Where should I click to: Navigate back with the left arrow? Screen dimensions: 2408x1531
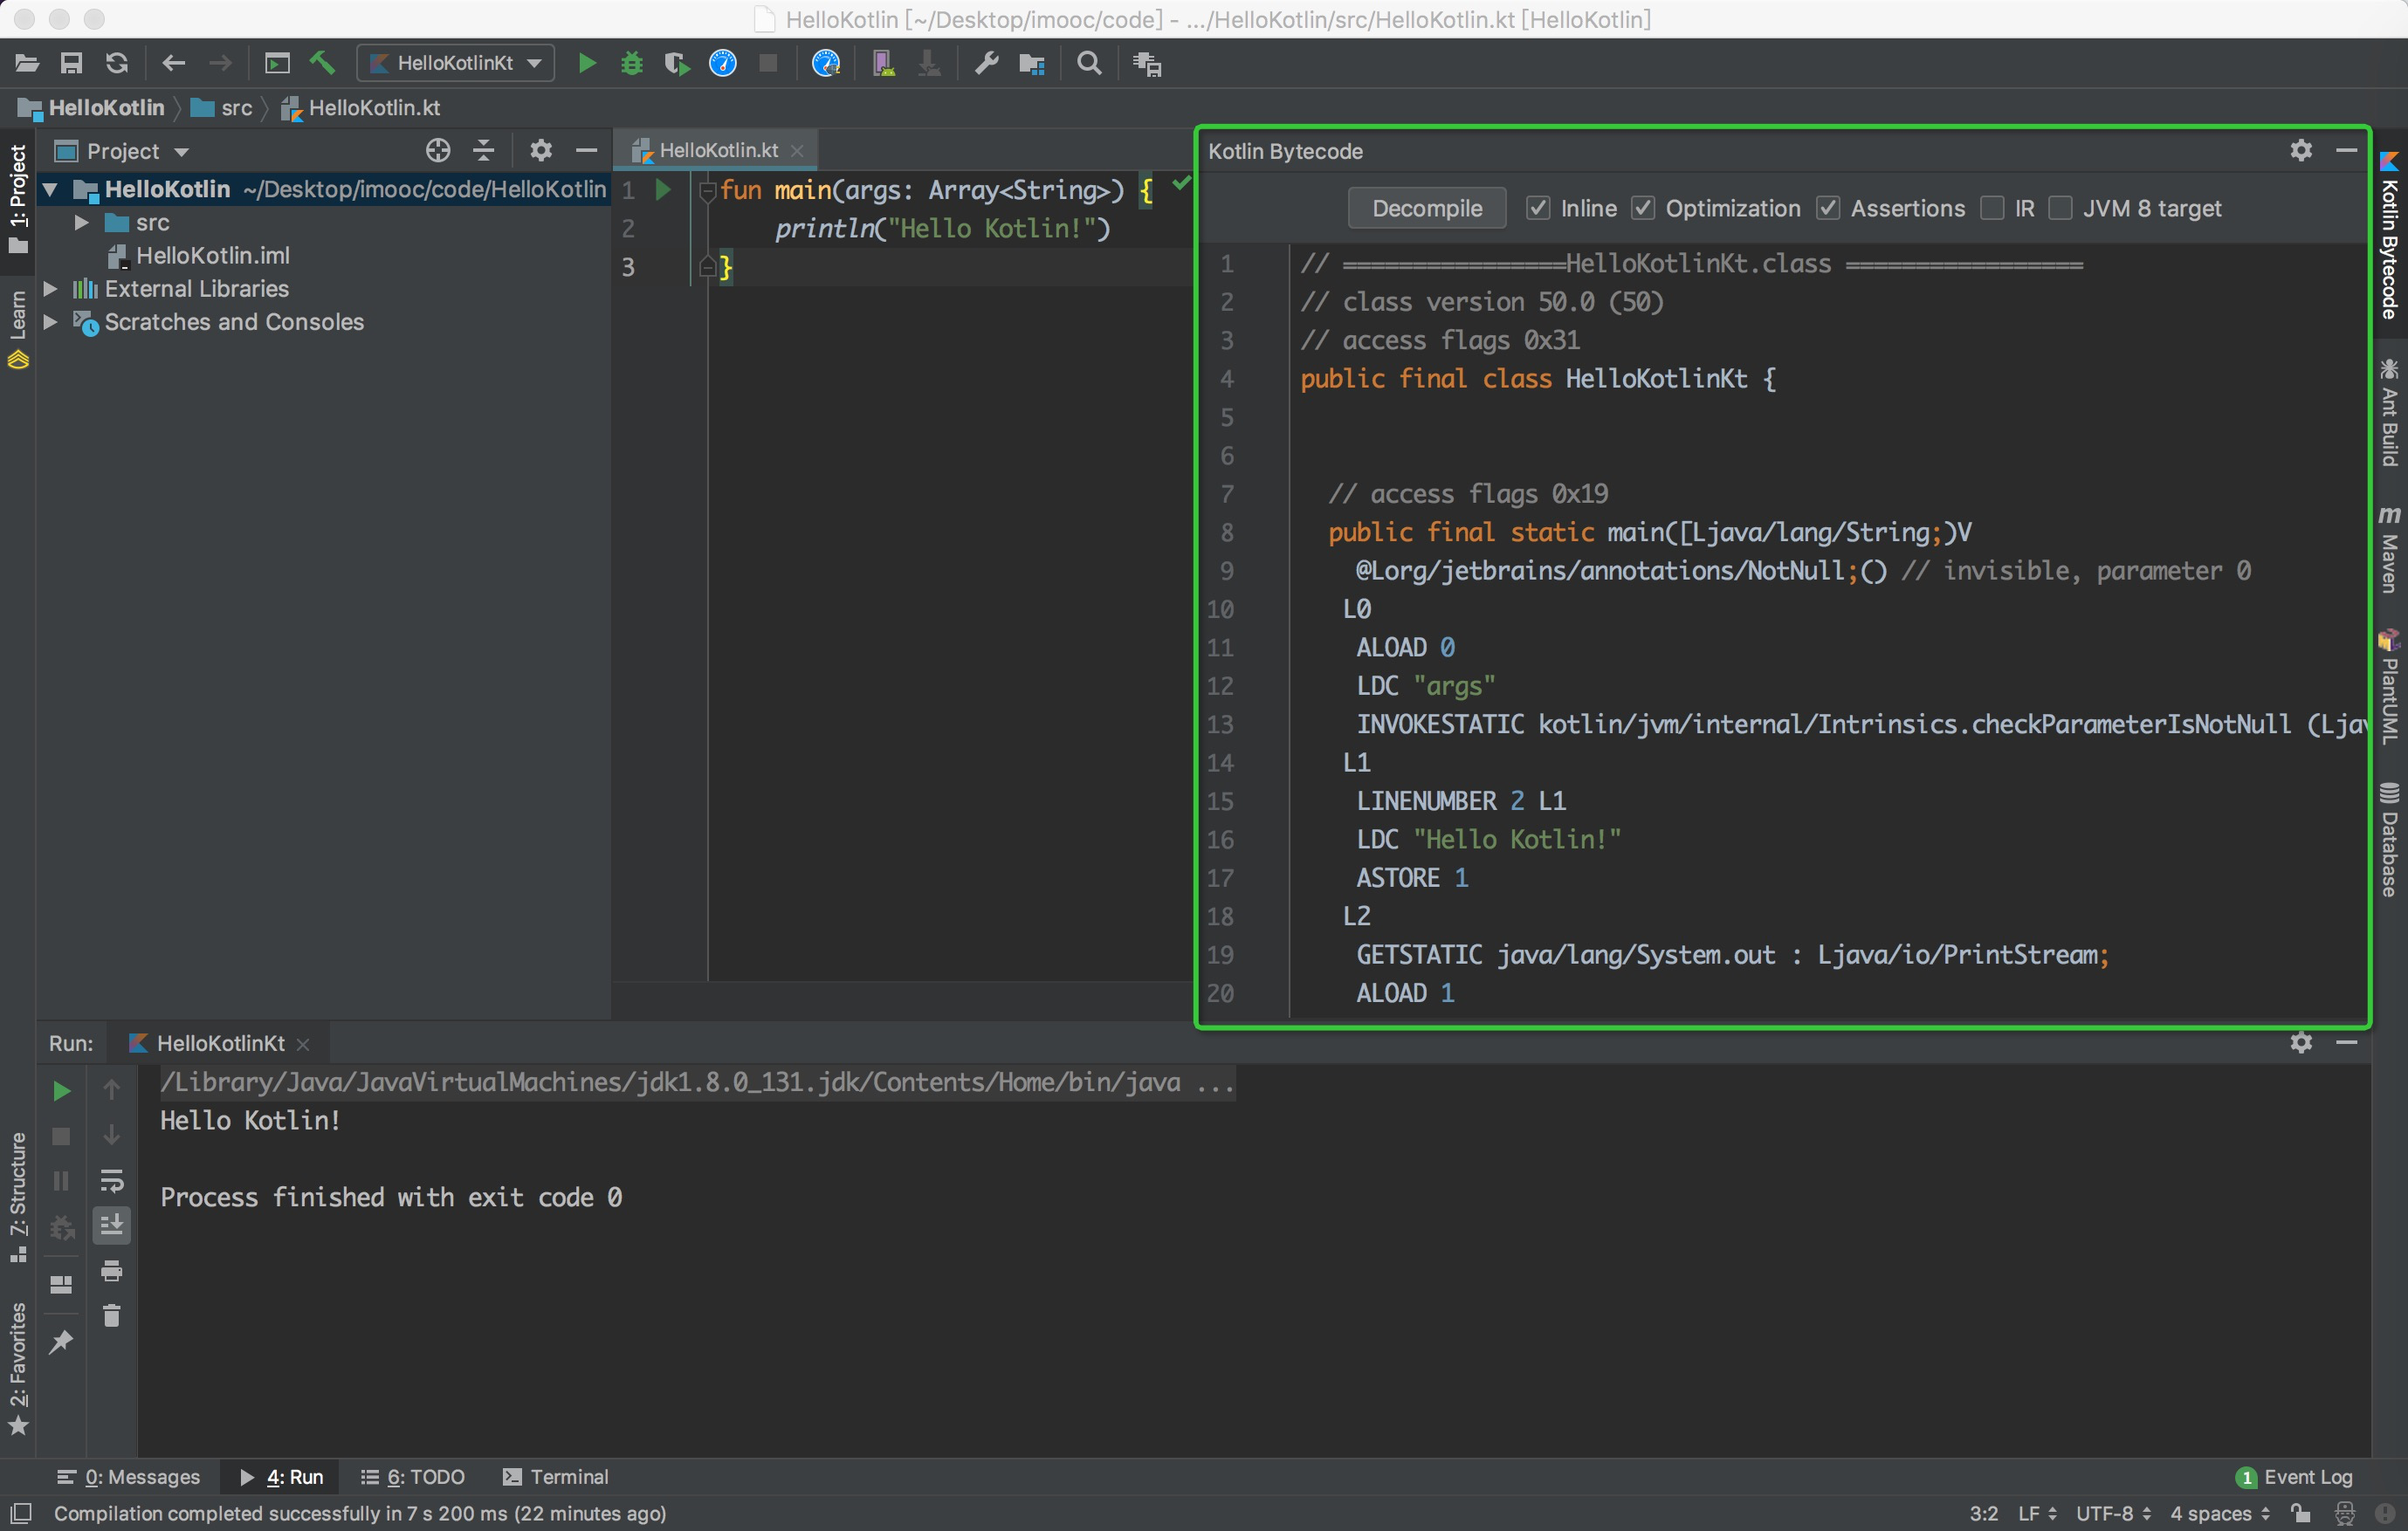tap(173, 64)
